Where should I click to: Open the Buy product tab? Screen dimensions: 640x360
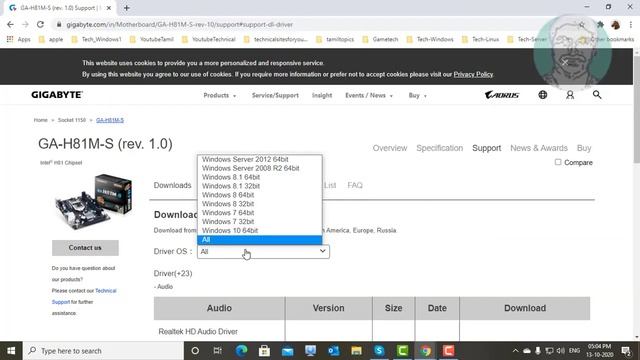584,148
